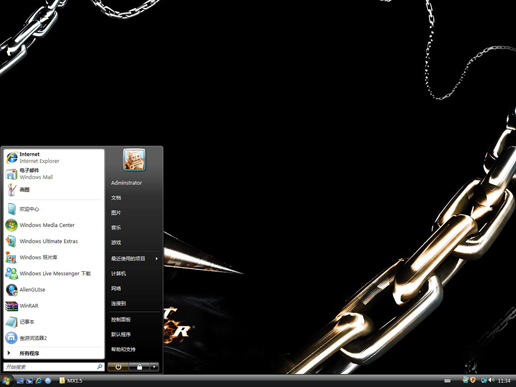Click the magnifier icon in the search box
The width and height of the screenshot is (516, 387).
[99, 367]
